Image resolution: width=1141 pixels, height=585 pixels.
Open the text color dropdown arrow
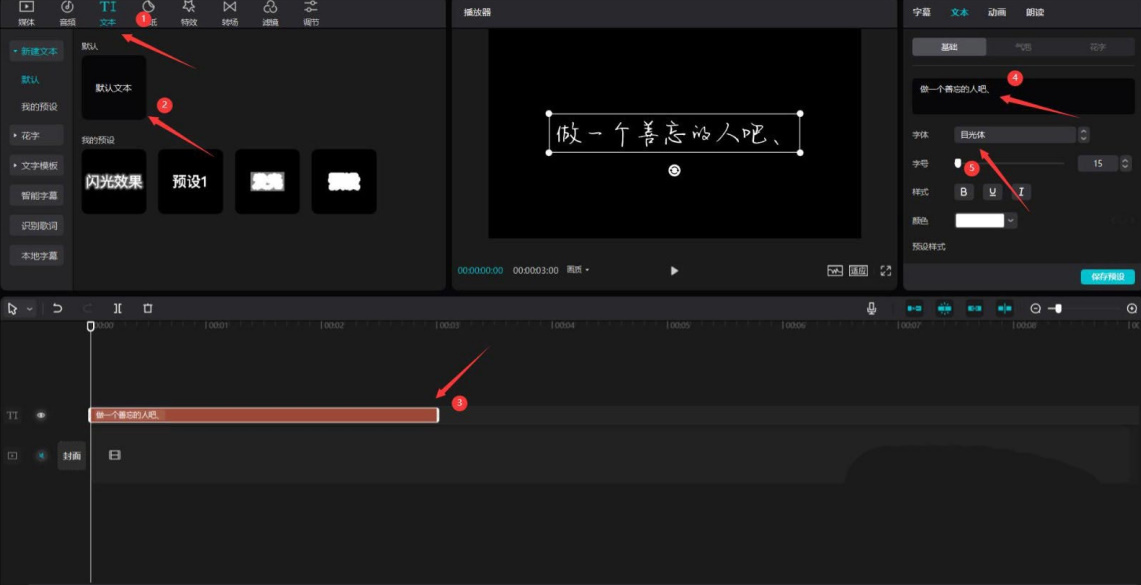pos(1011,220)
